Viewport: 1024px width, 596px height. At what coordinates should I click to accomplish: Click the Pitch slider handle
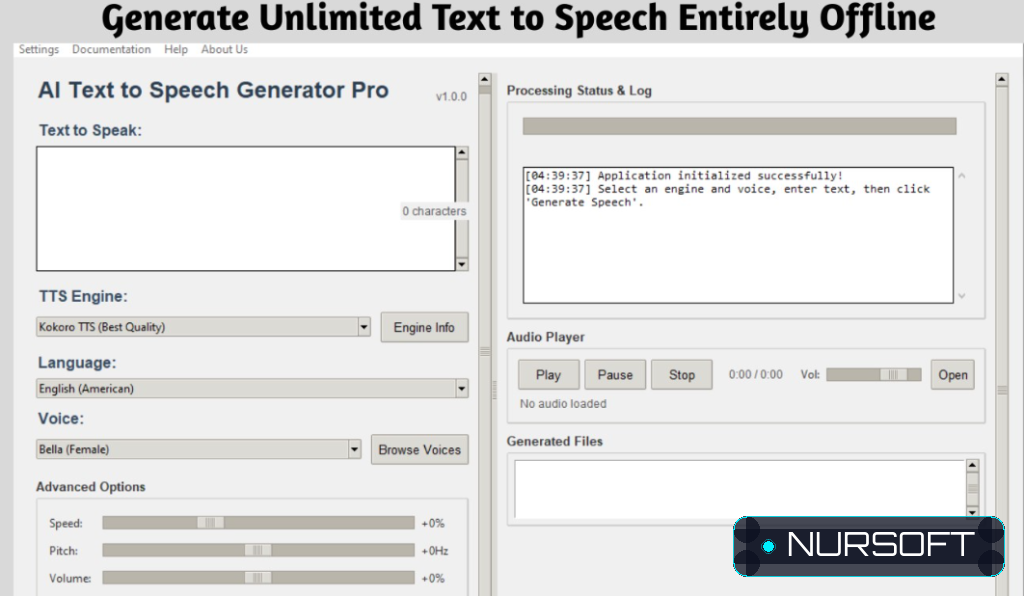click(258, 550)
